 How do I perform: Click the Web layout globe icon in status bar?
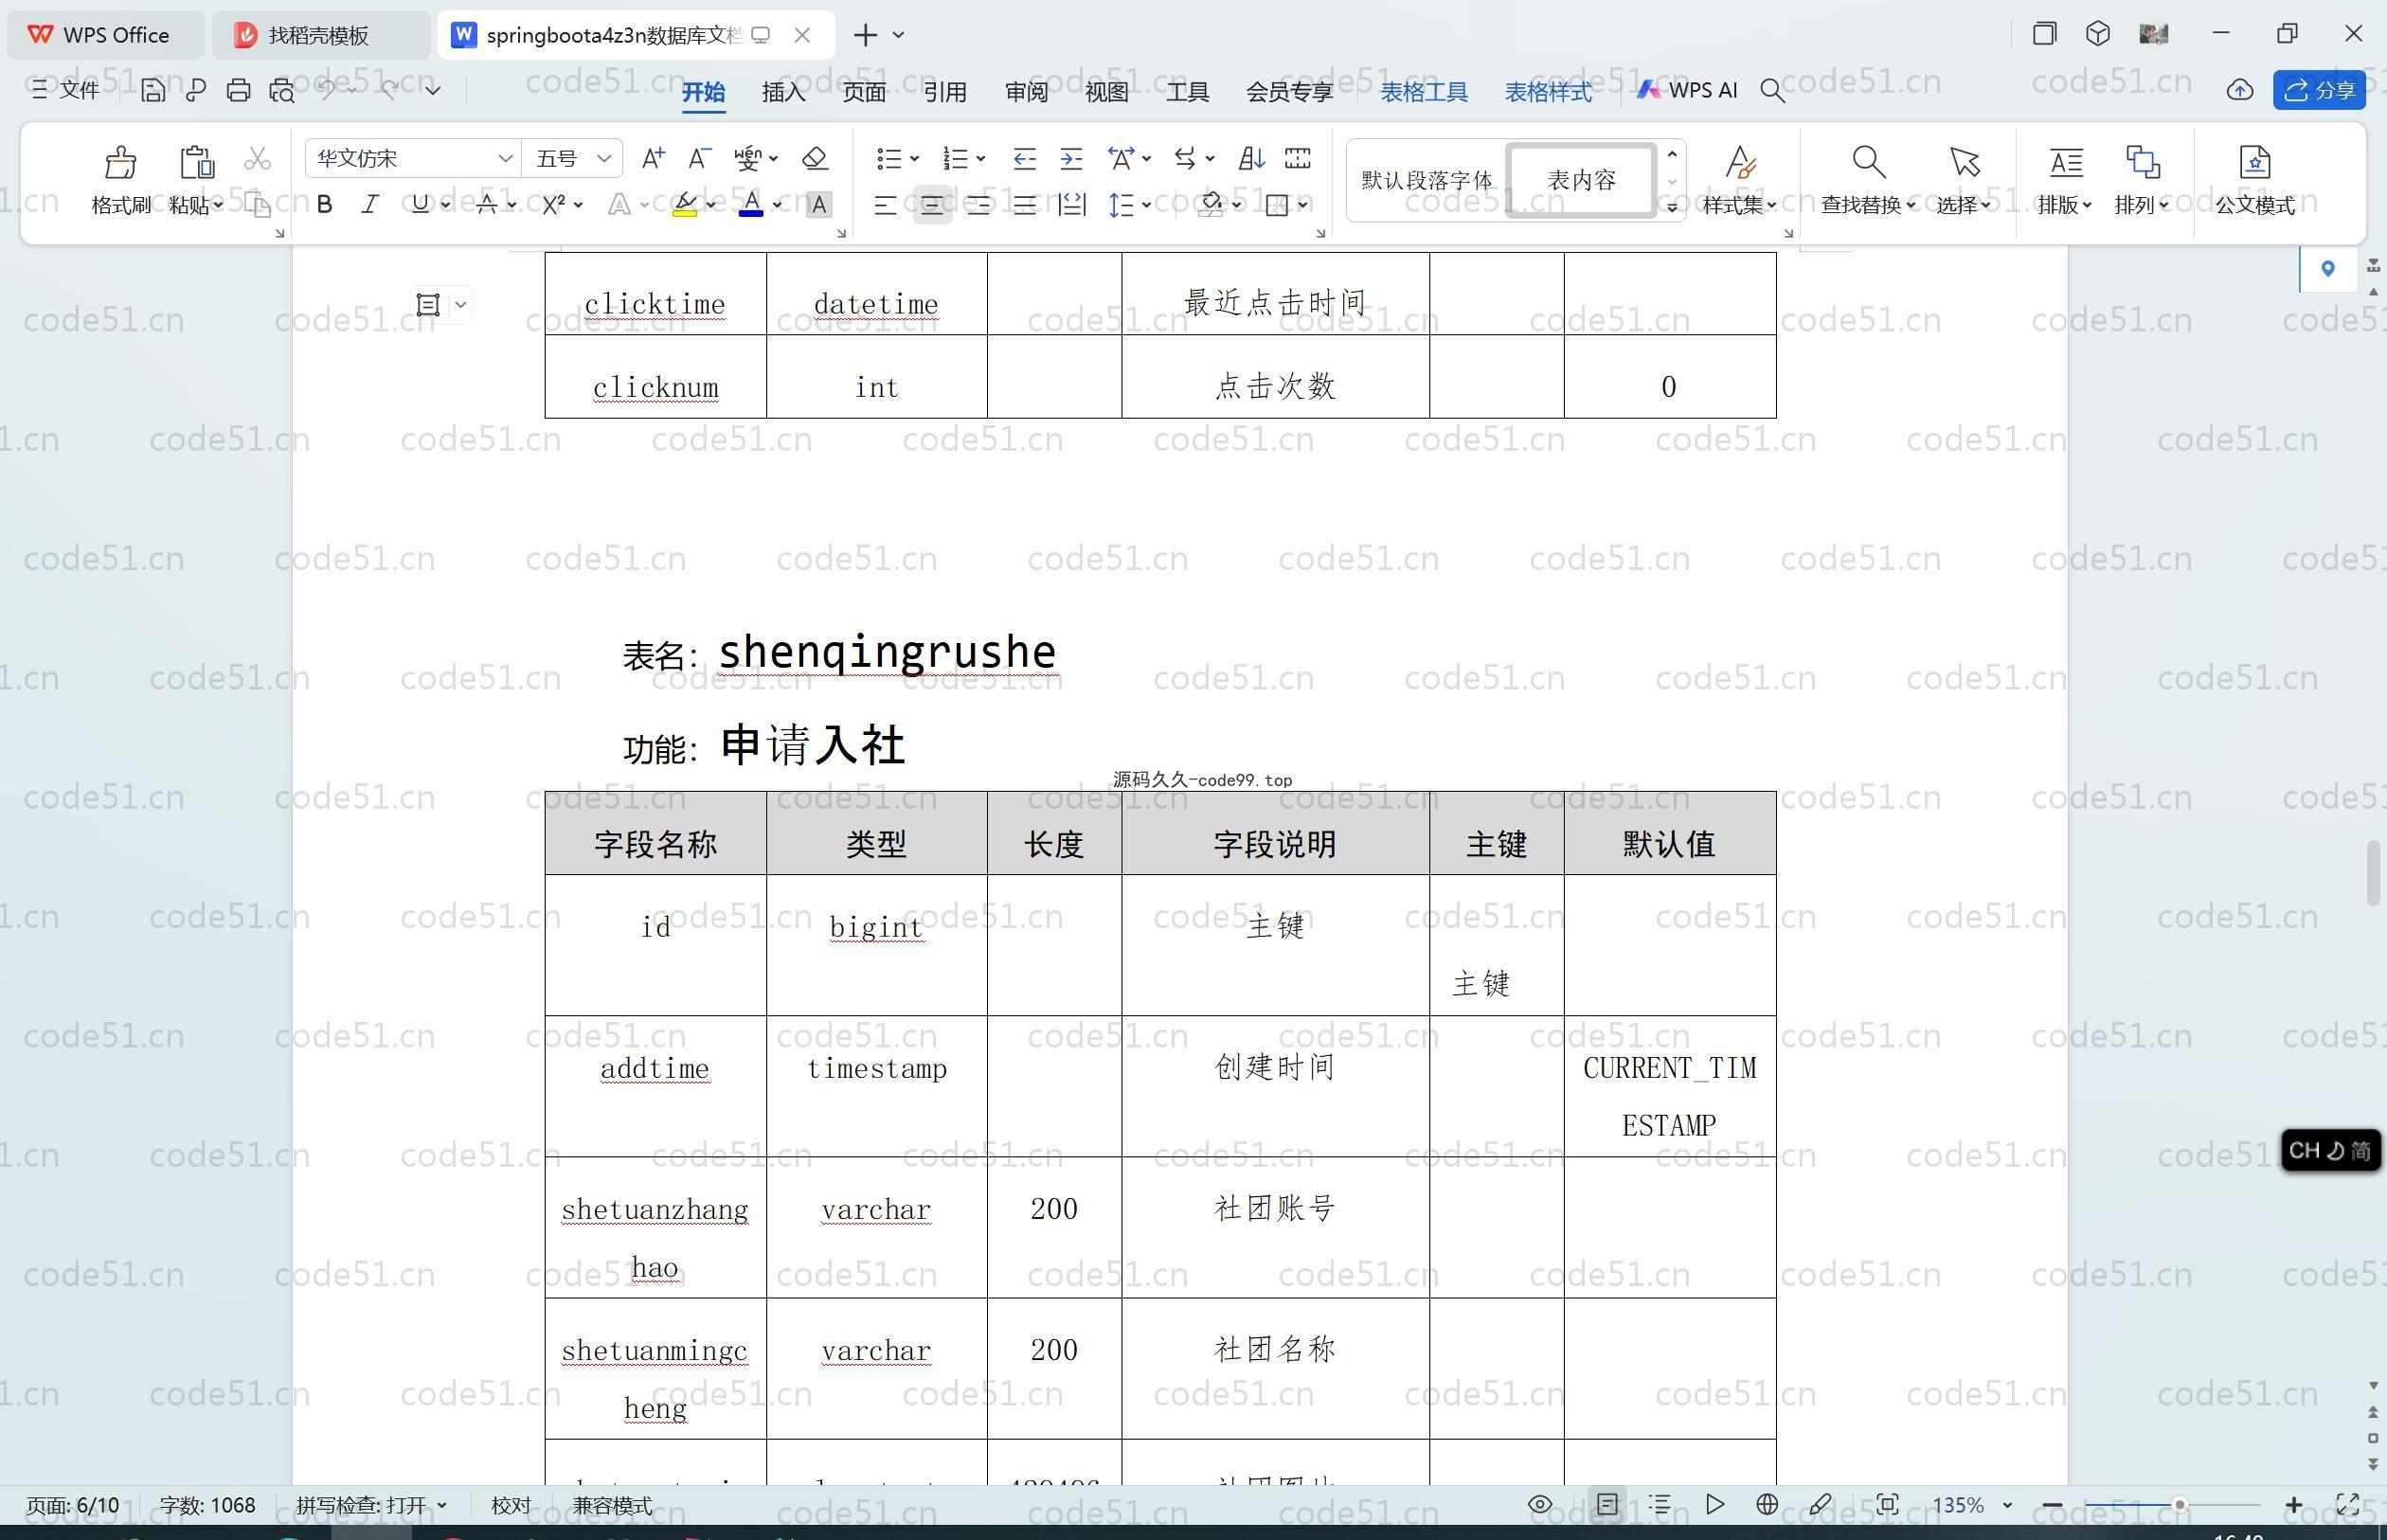coord(1767,1504)
